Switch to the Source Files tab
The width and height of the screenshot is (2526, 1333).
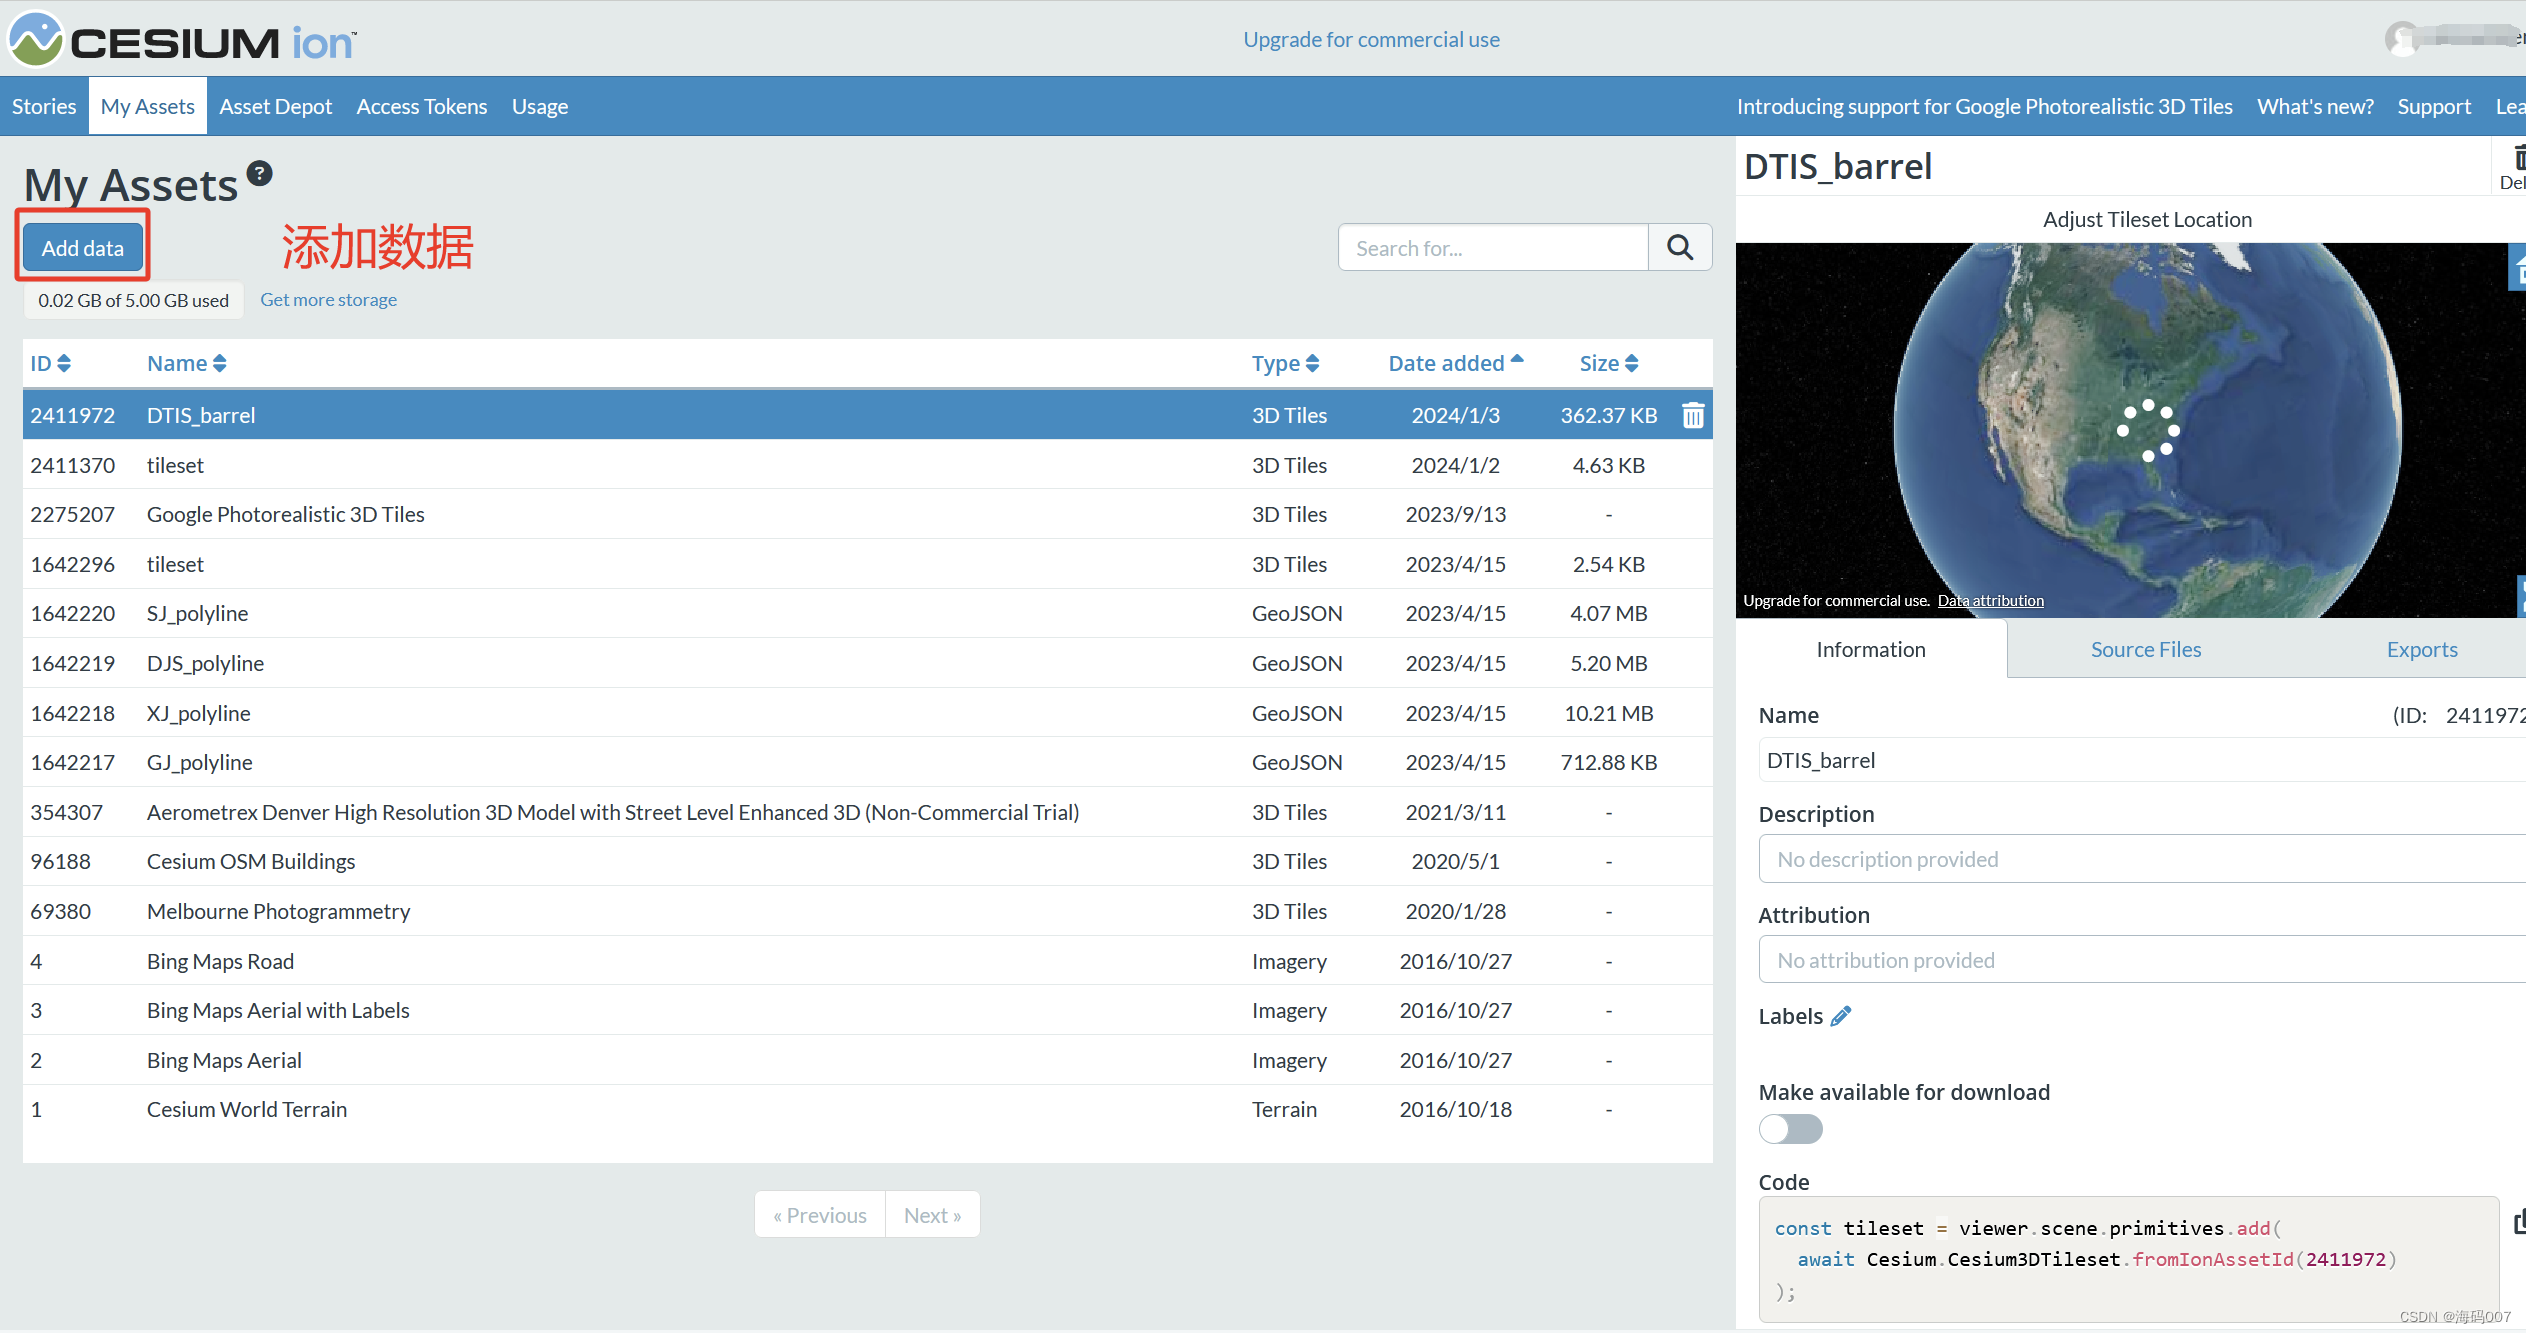[2146, 649]
